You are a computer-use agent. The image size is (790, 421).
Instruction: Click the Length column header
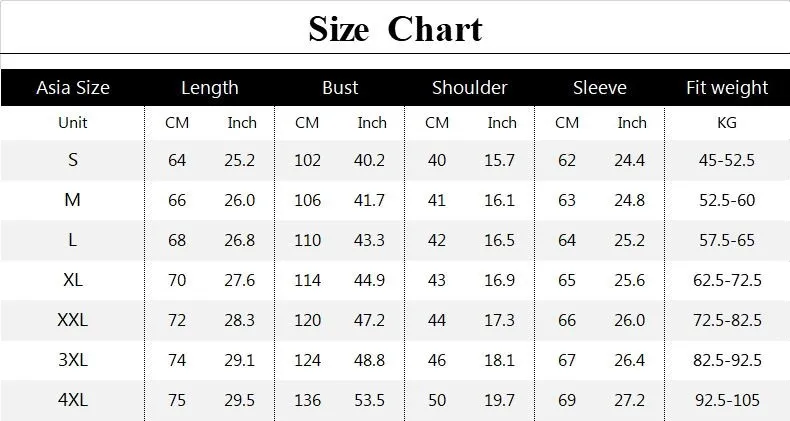(210, 88)
